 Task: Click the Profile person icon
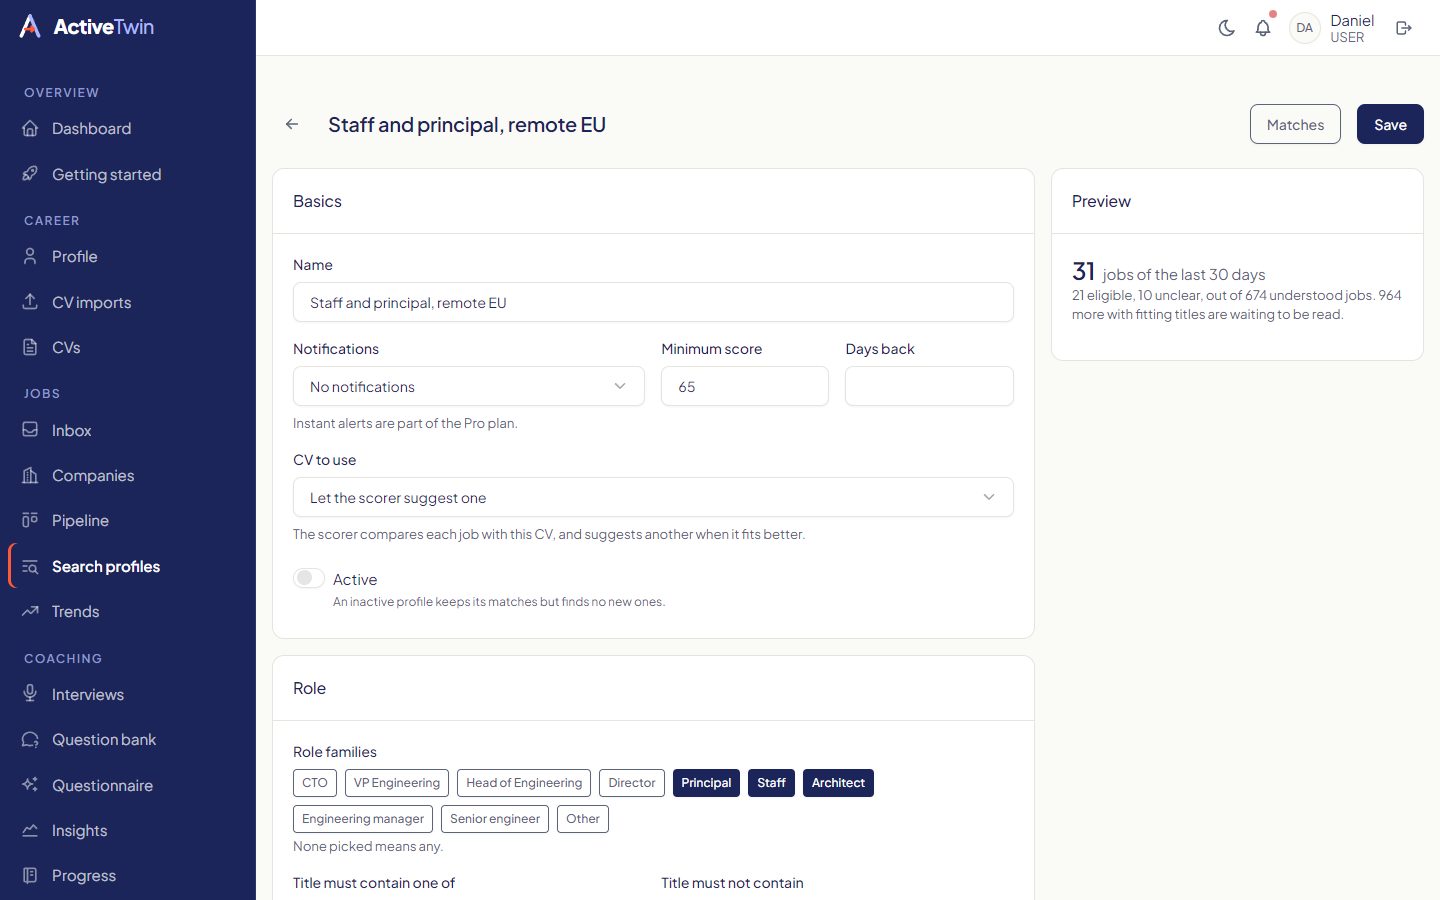pos(30,256)
